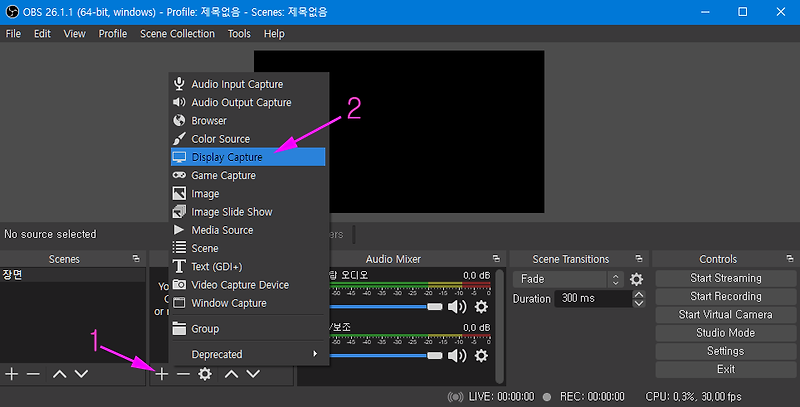The image size is (800, 407).
Task: Mute the first audio mixer channel speaker
Action: 457,307
